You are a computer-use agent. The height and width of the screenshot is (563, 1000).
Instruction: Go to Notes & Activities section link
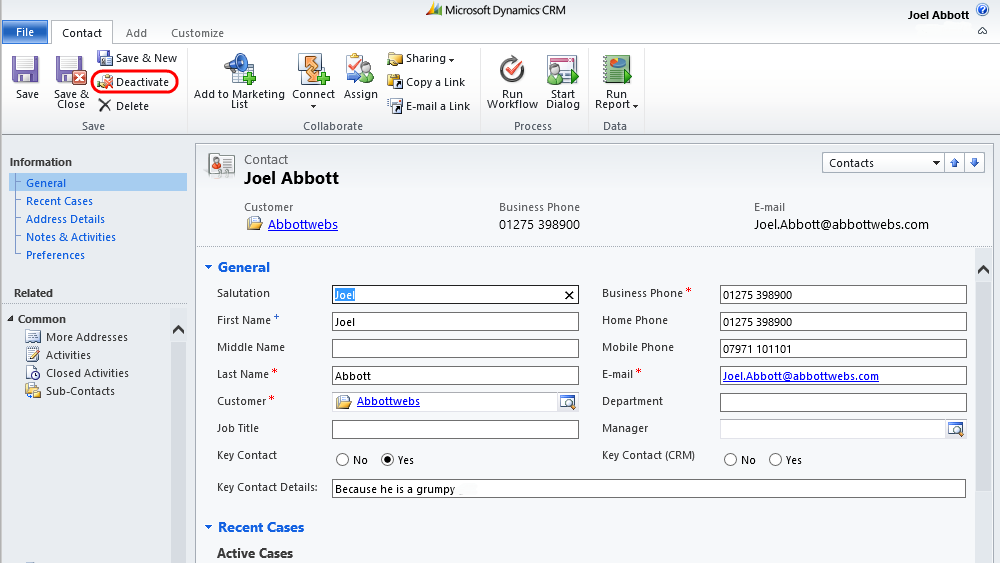(x=71, y=237)
